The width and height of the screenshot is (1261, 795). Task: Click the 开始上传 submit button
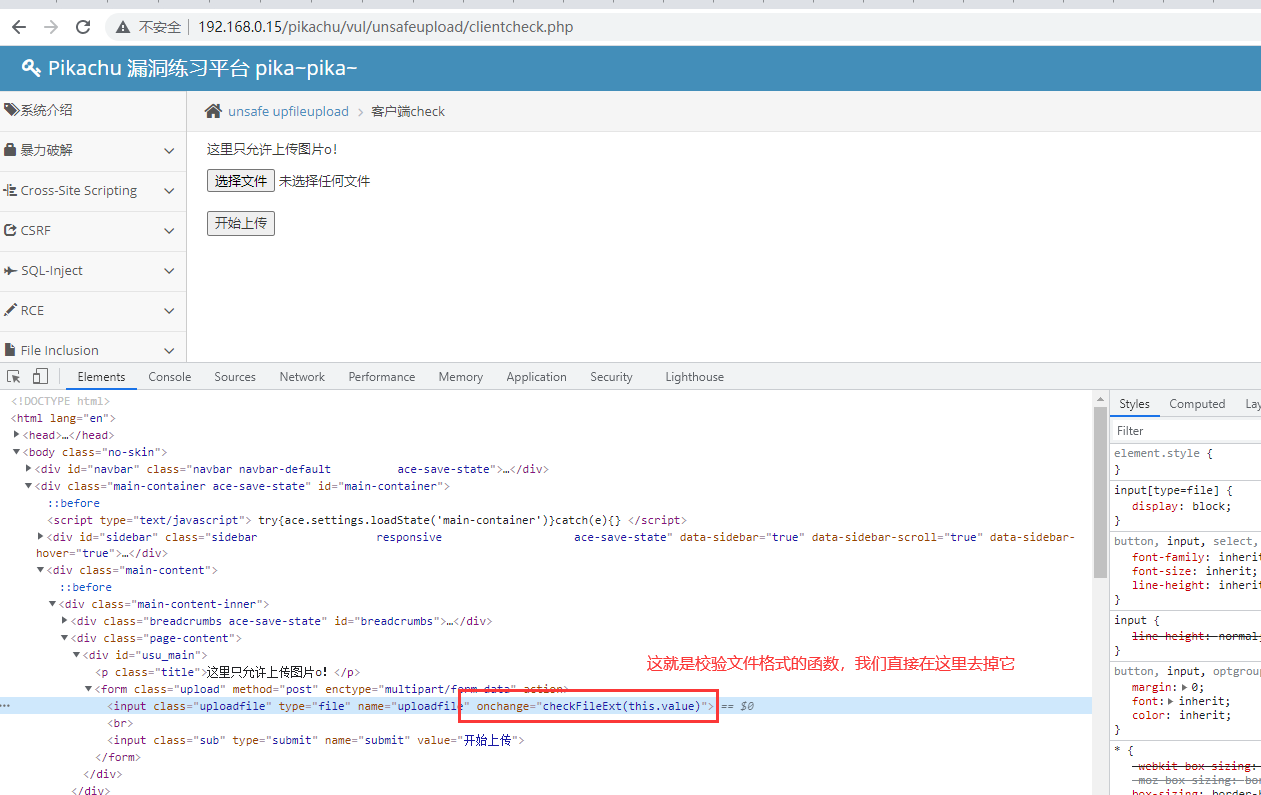[240, 223]
